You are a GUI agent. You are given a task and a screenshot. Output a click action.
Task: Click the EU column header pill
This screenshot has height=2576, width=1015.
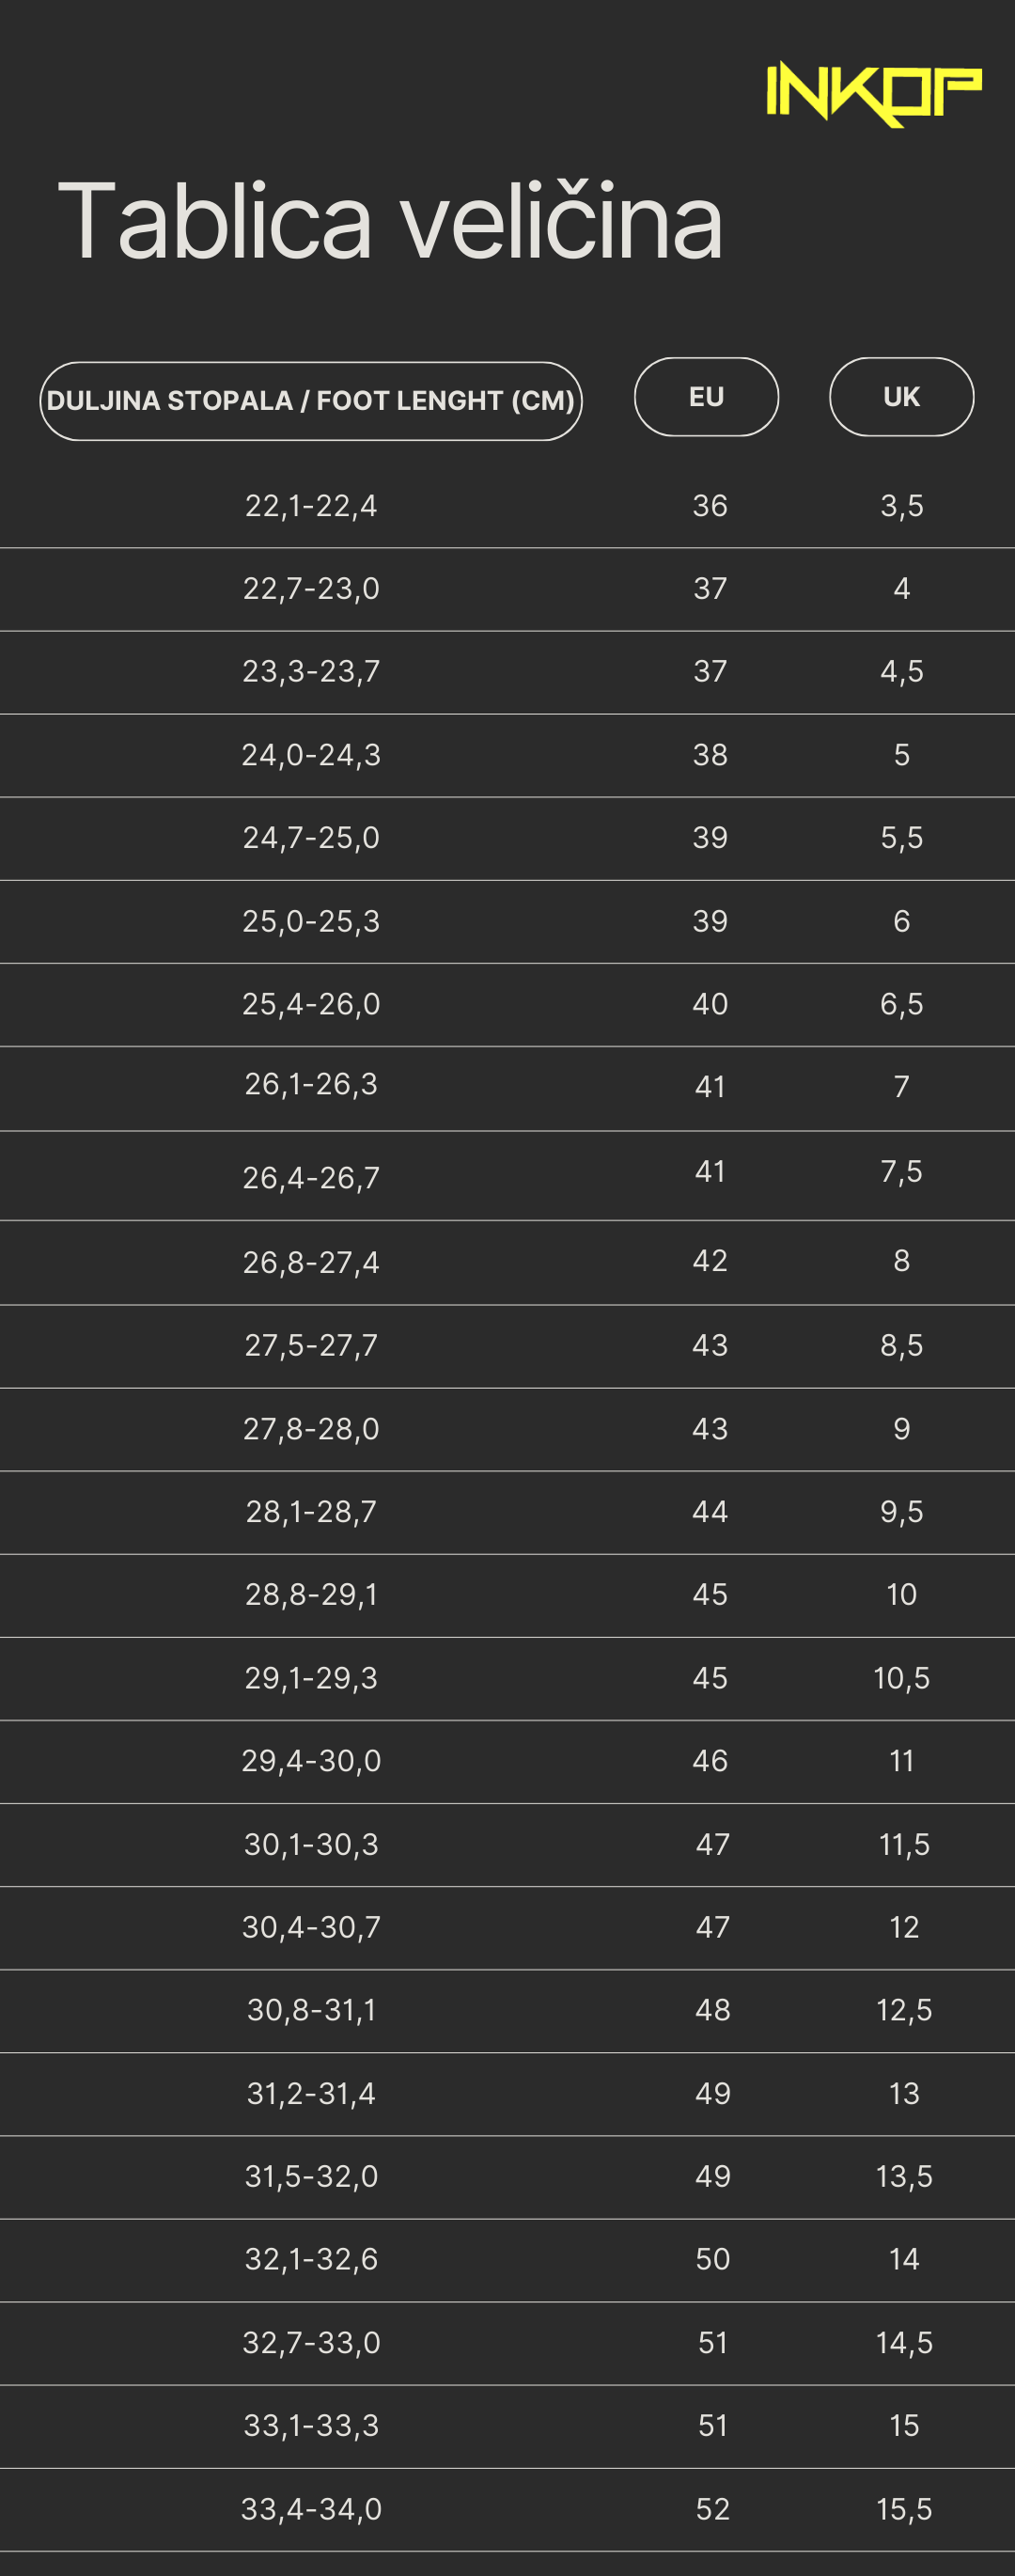(706, 397)
